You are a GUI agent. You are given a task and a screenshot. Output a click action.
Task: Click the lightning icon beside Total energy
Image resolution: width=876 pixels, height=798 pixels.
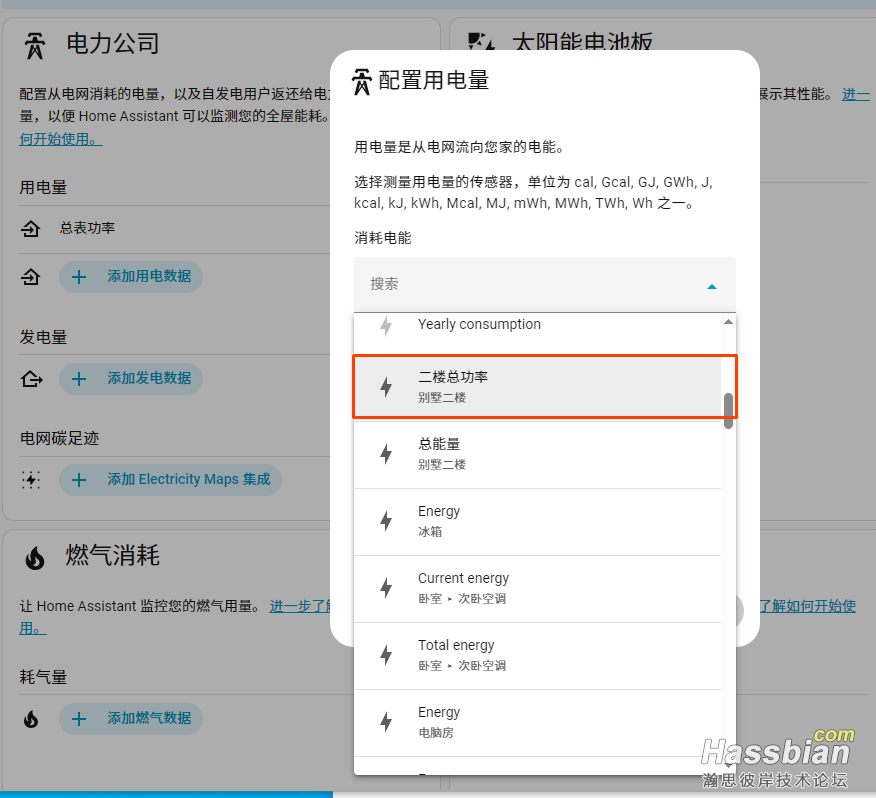click(386, 655)
